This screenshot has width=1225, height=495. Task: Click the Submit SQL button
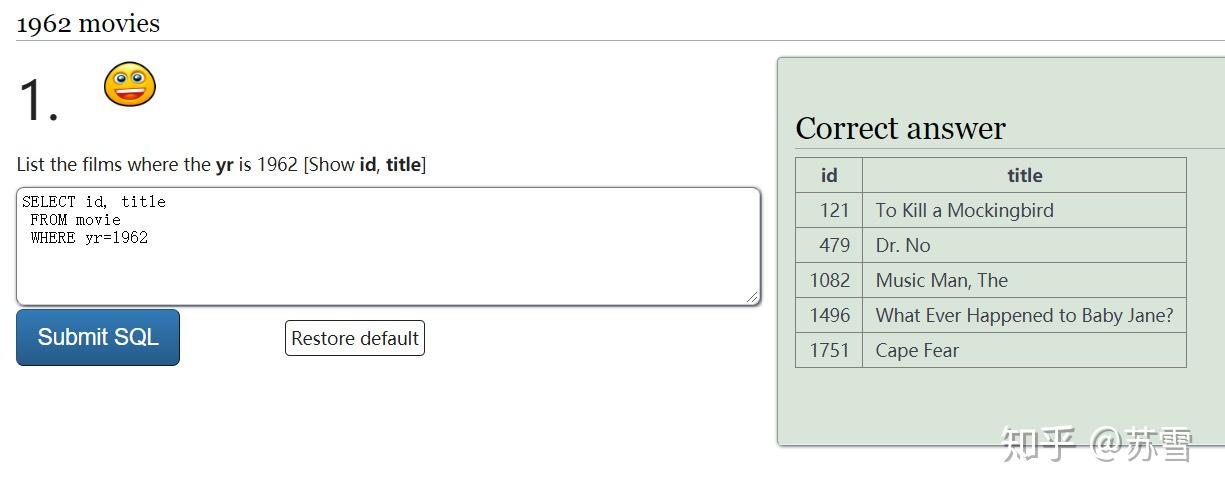tap(98, 337)
